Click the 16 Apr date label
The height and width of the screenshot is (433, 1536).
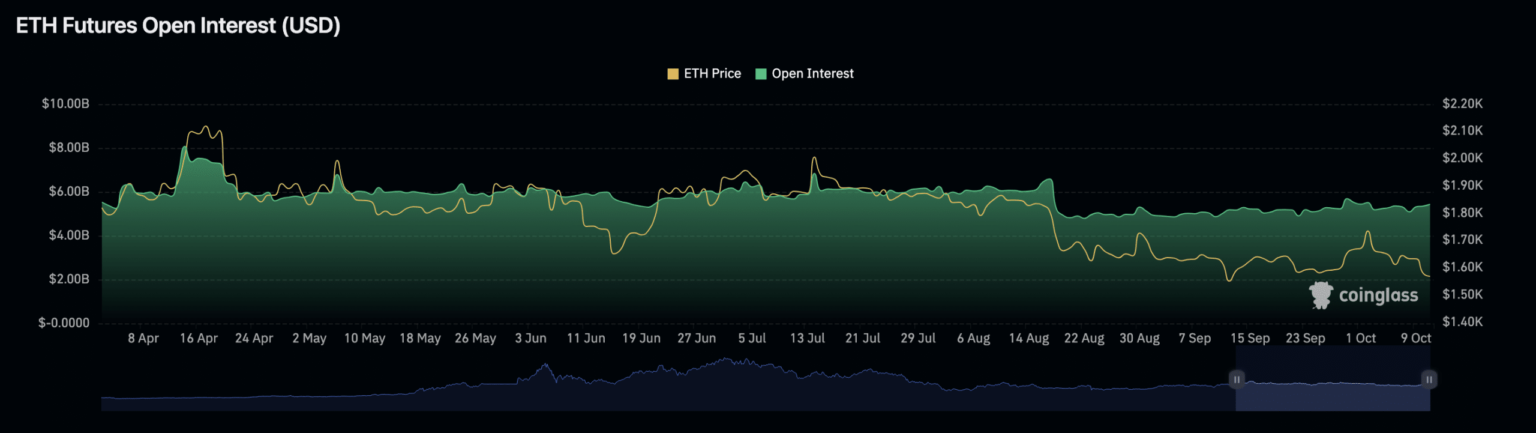click(x=199, y=339)
